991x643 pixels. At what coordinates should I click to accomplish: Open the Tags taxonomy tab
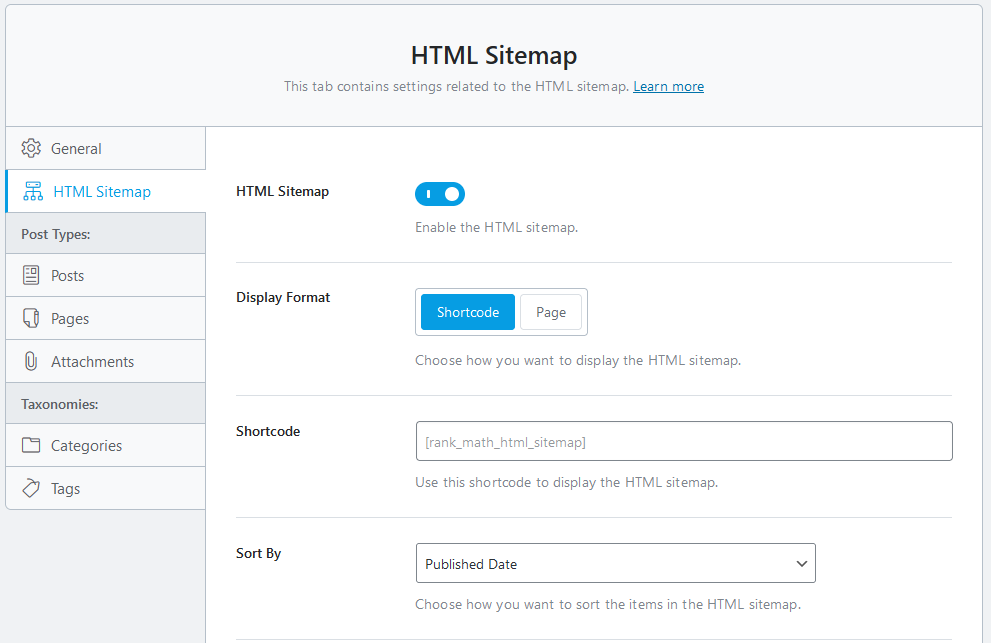click(x=106, y=488)
